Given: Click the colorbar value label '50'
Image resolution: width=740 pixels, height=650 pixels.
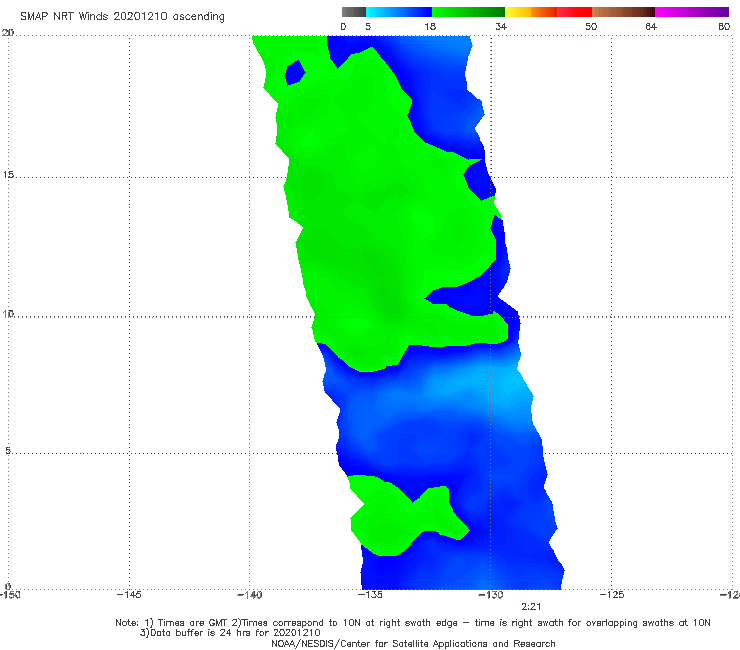Looking at the screenshot, I should [591, 27].
